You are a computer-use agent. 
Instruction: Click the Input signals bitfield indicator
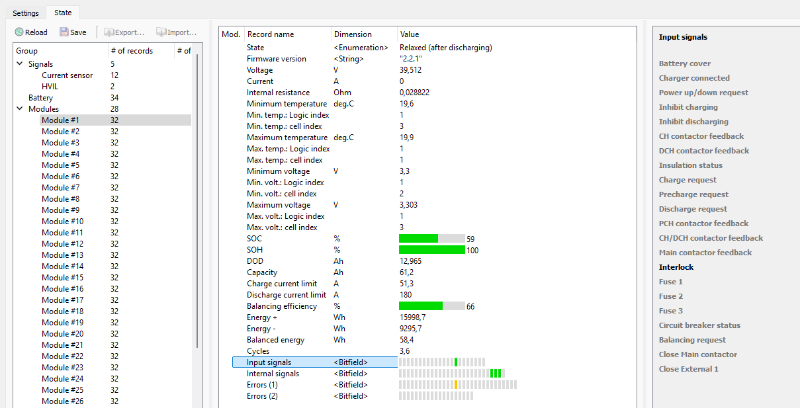(442, 362)
